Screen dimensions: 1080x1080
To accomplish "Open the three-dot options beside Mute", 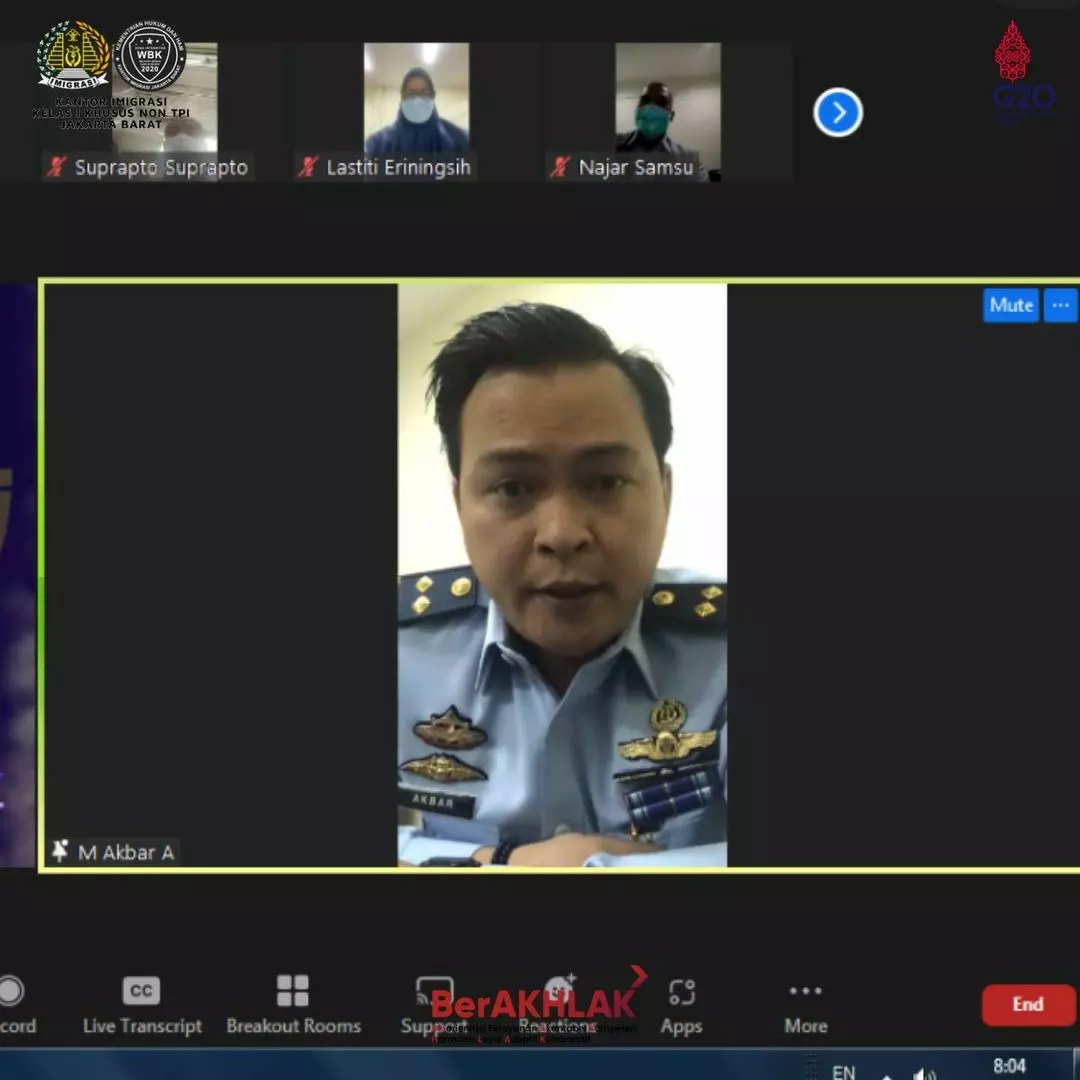I will [1060, 305].
